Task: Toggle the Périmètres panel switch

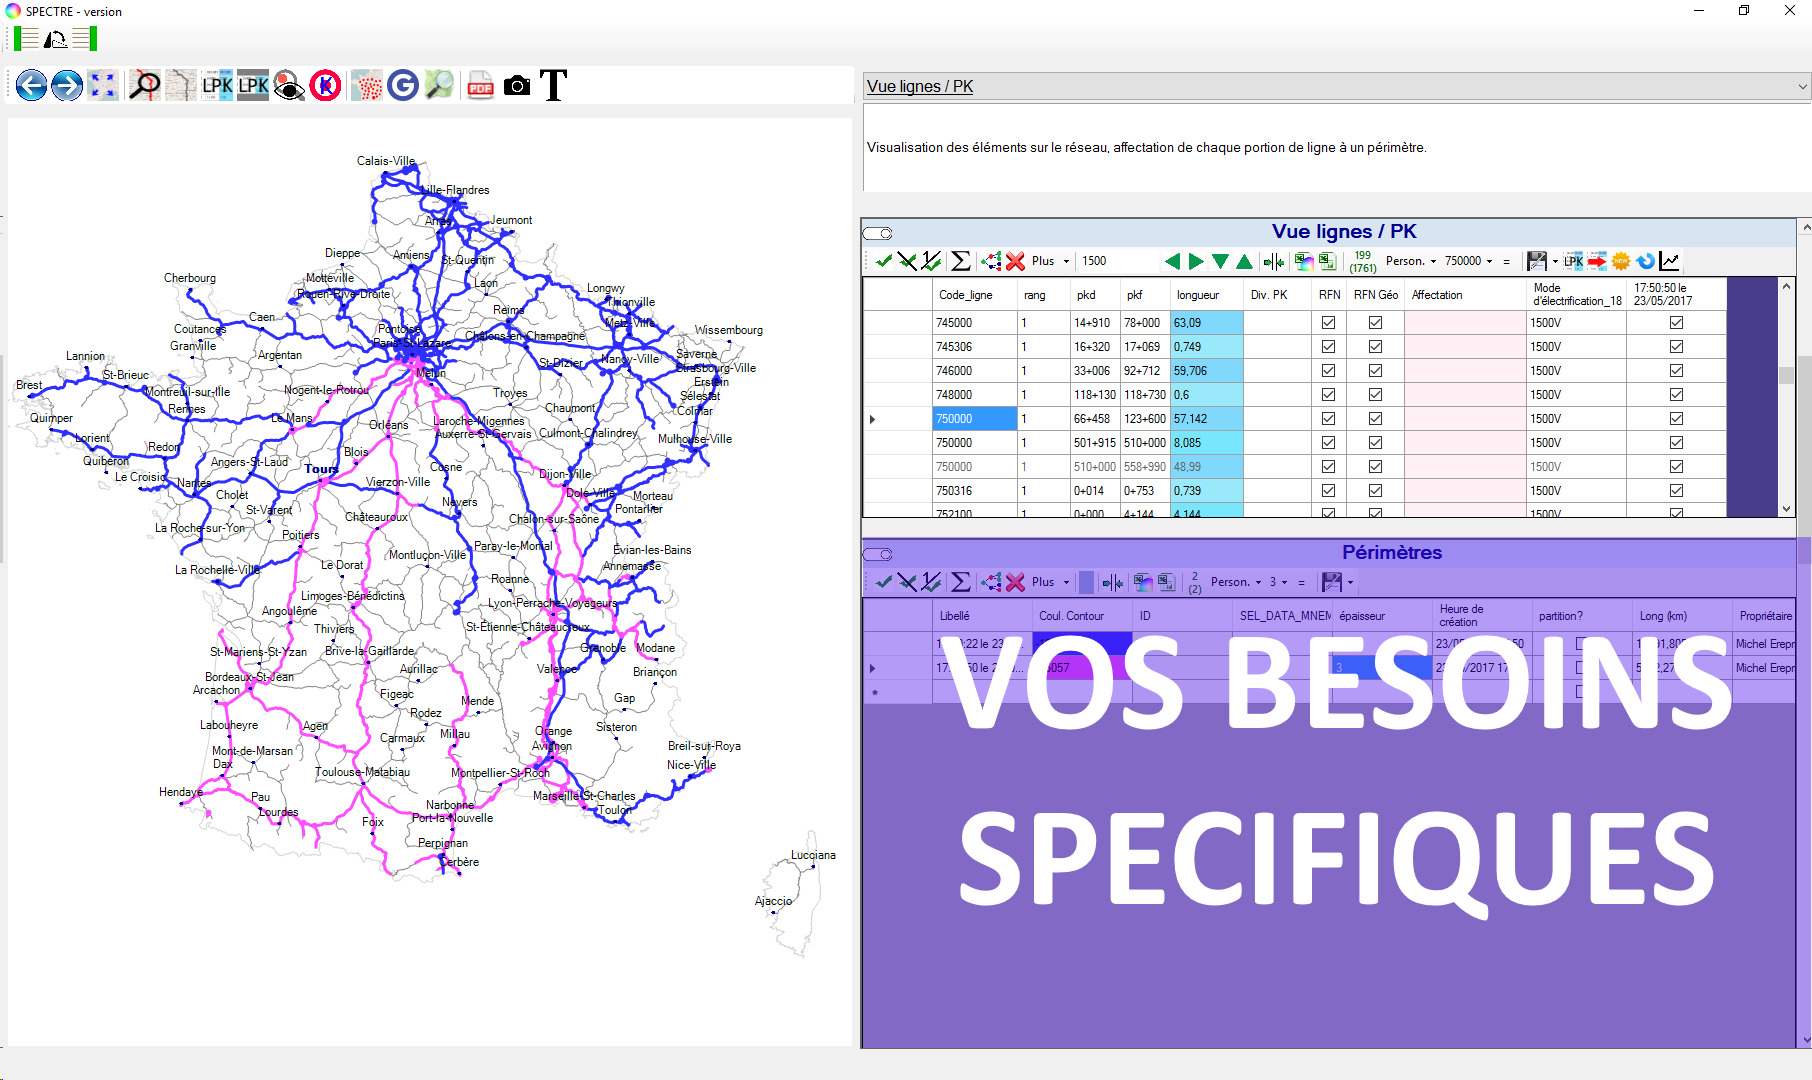Action: click(878, 554)
